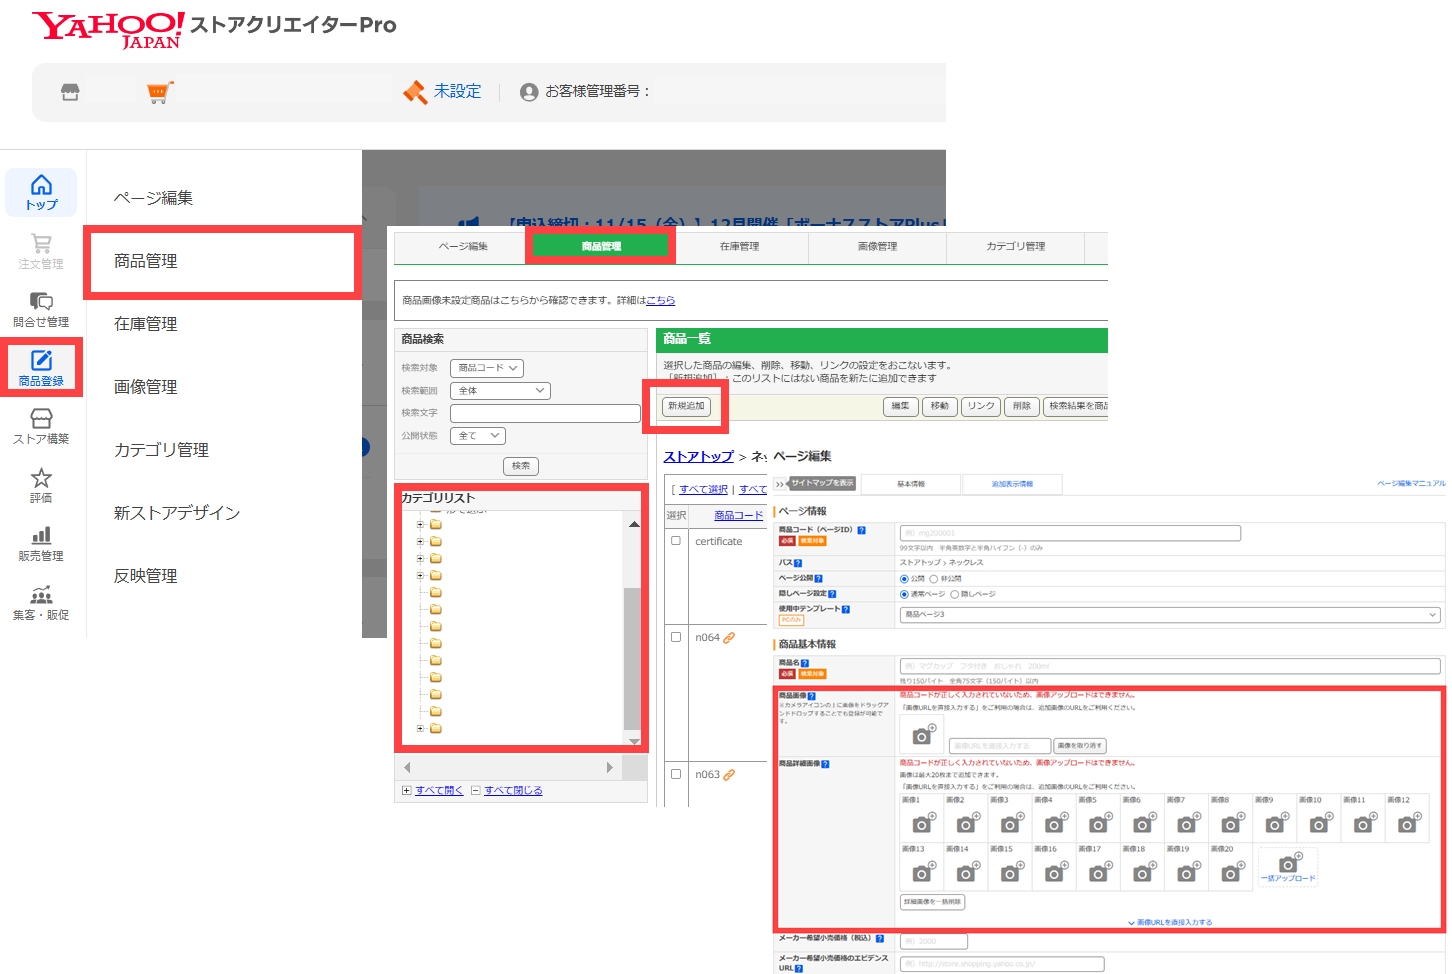Select 非公開 radio for ページ公開
The height and width of the screenshot is (974, 1452).
pos(933,578)
